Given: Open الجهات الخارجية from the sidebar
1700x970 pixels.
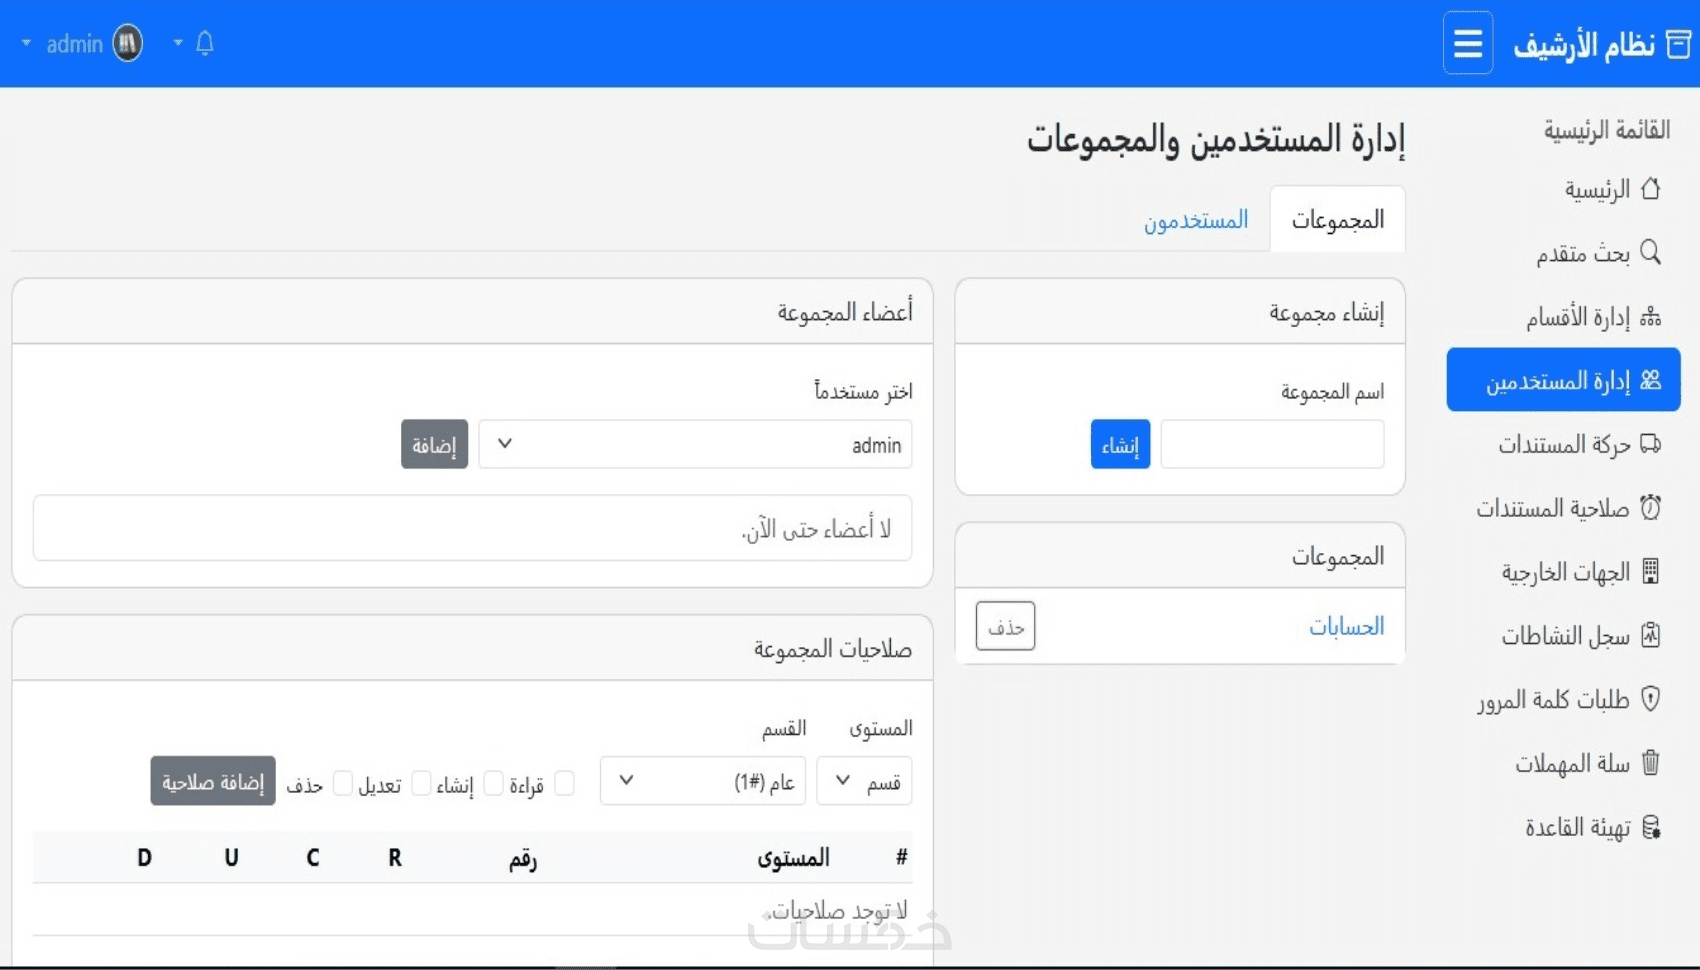Looking at the screenshot, I should (x=1564, y=571).
